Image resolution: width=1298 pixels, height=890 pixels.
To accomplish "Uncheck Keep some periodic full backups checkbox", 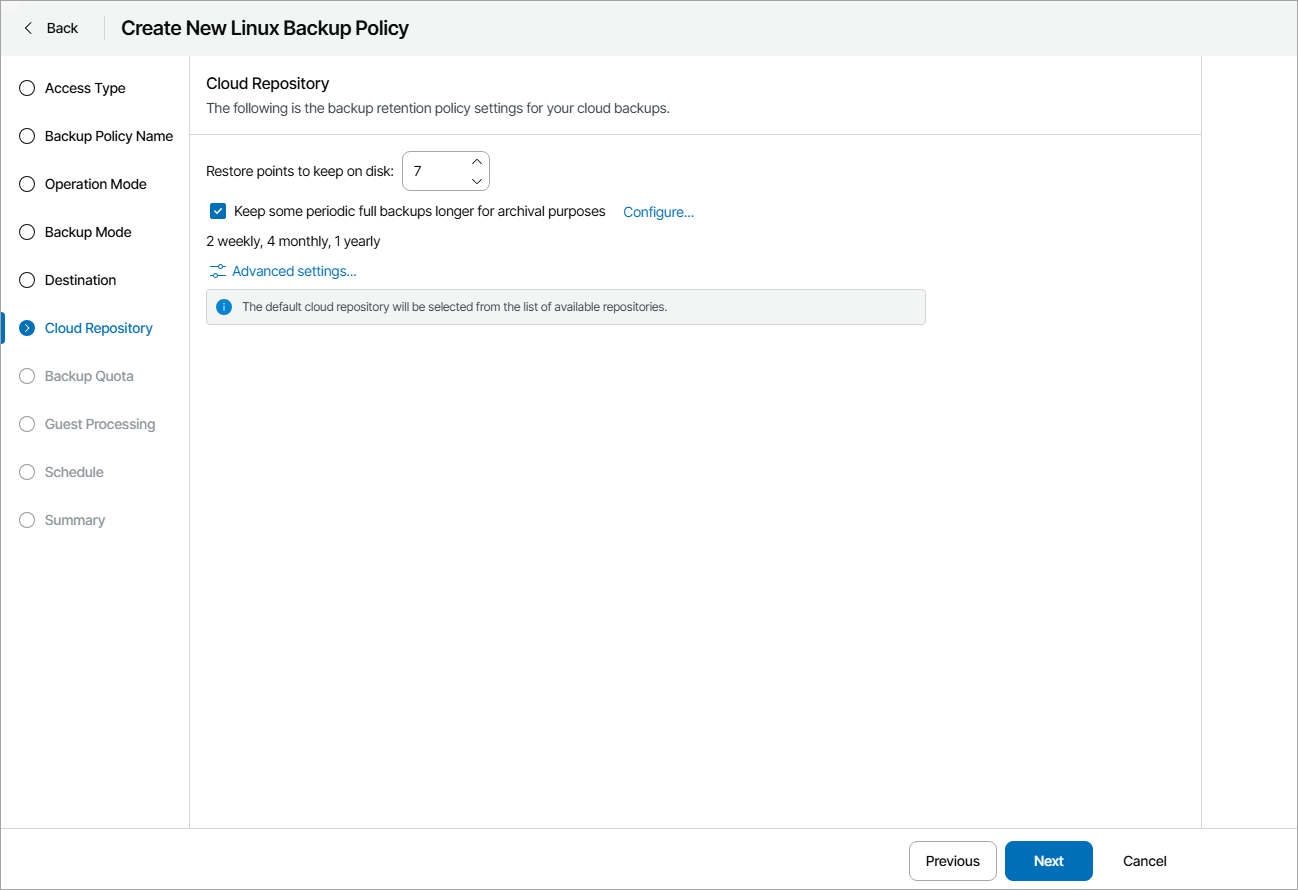I will (x=218, y=211).
